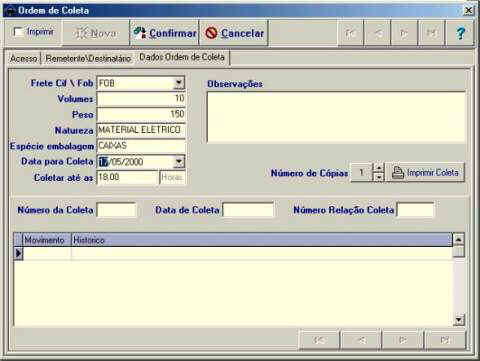Go to last record in top toolbar
The image size is (480, 361).
tap(431, 33)
